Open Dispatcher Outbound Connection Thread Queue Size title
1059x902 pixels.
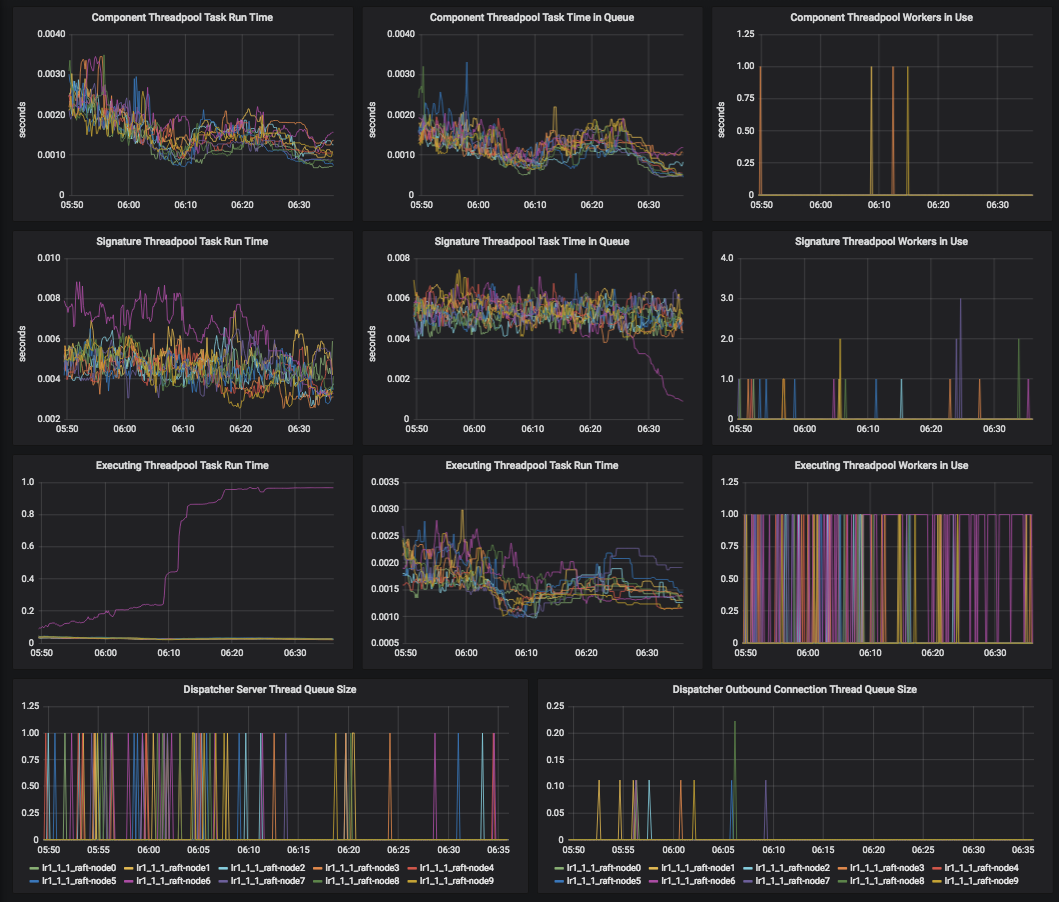(x=793, y=689)
